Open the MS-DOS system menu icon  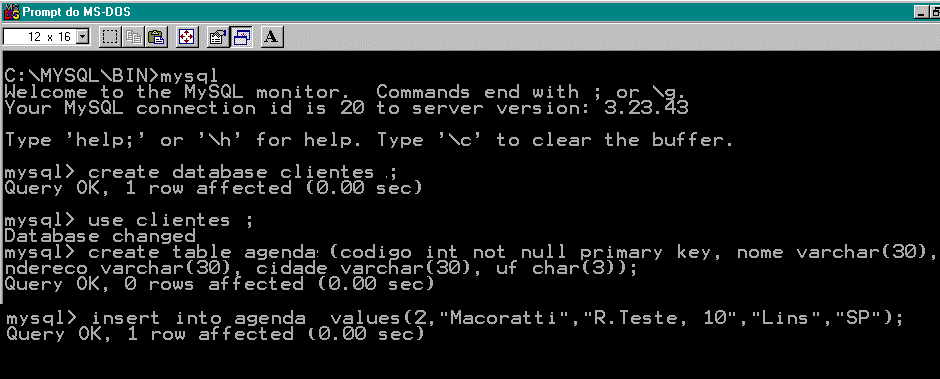pyautogui.click(x=11, y=11)
